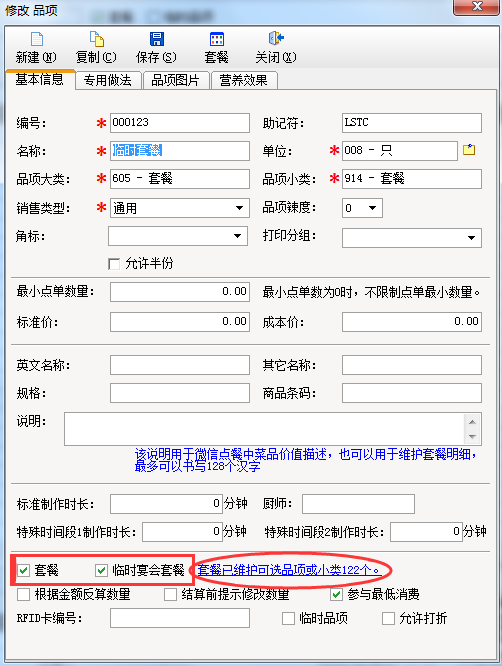Viewport: 502px width, 666px height.
Task: Click the yellow unit picker icon beside 单位
Action: pyautogui.click(x=469, y=150)
